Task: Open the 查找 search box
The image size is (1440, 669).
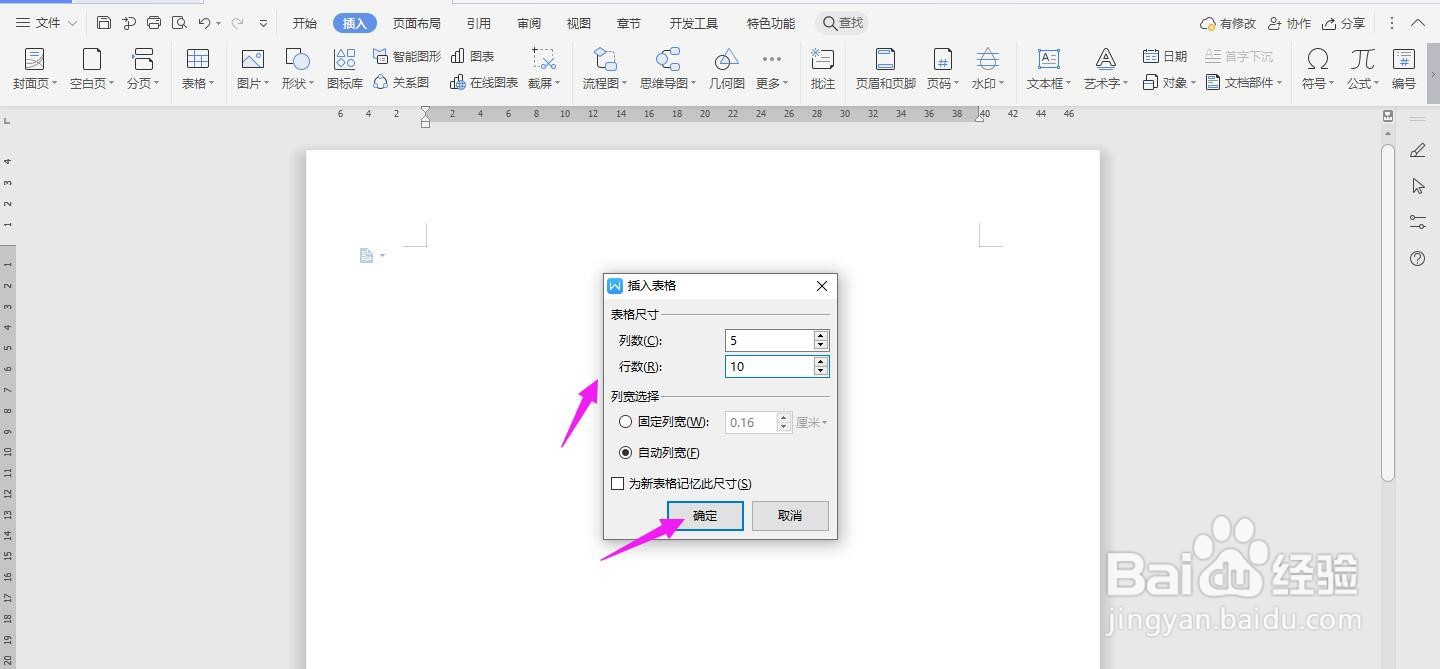Action: [x=843, y=23]
